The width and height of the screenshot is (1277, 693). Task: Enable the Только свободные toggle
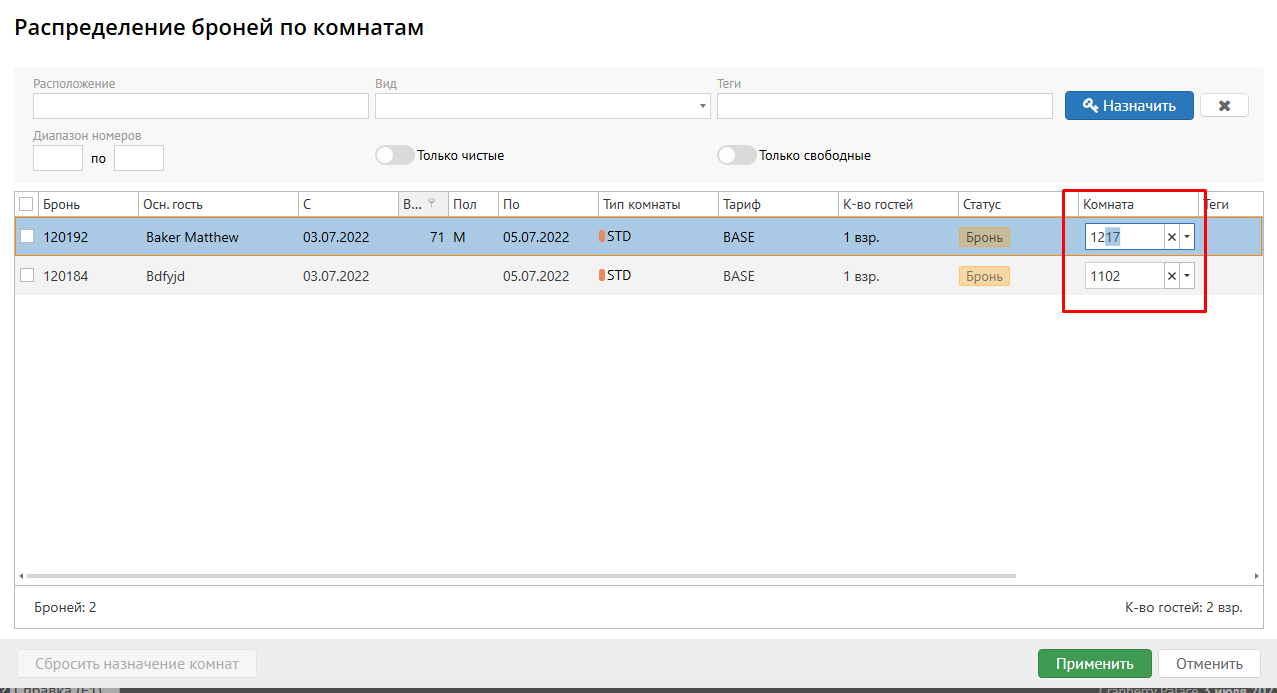(736, 155)
